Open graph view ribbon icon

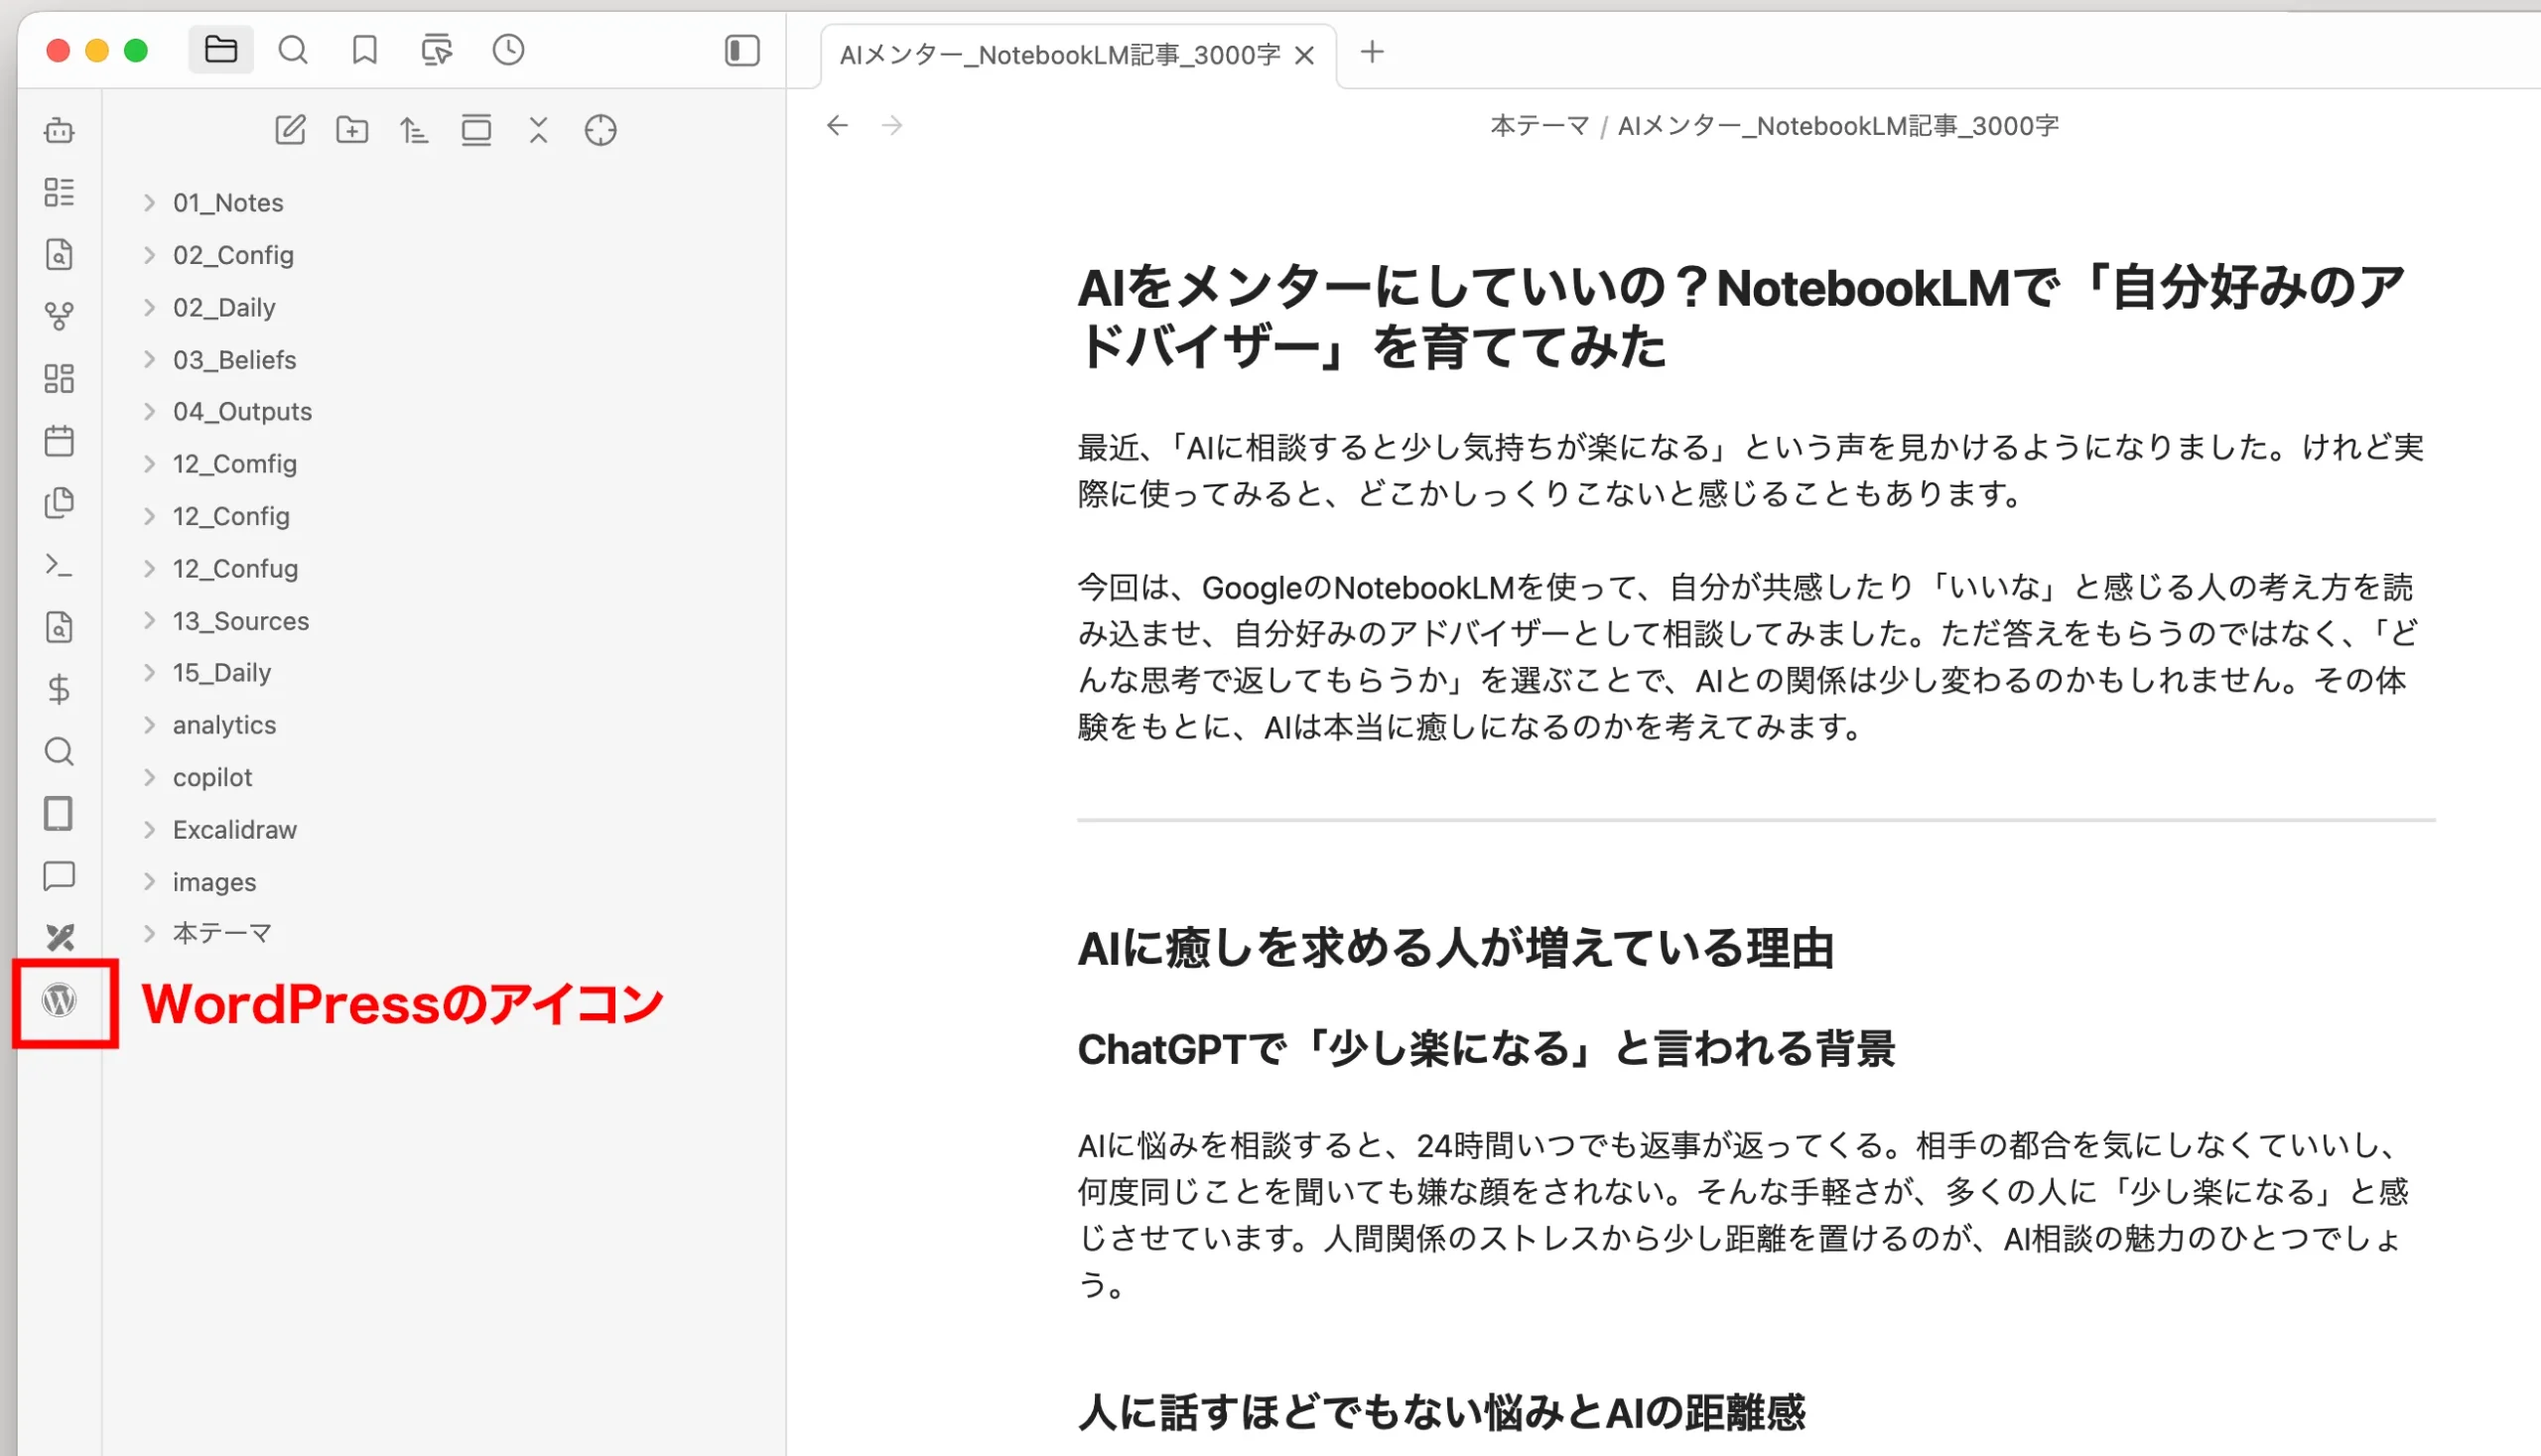60,316
